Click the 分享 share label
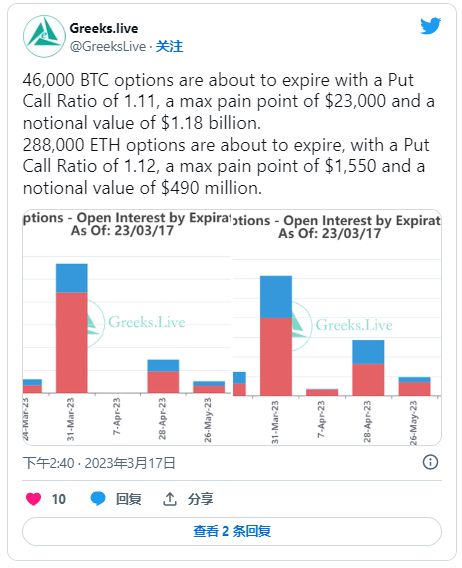The image size is (462, 568). pos(200,499)
